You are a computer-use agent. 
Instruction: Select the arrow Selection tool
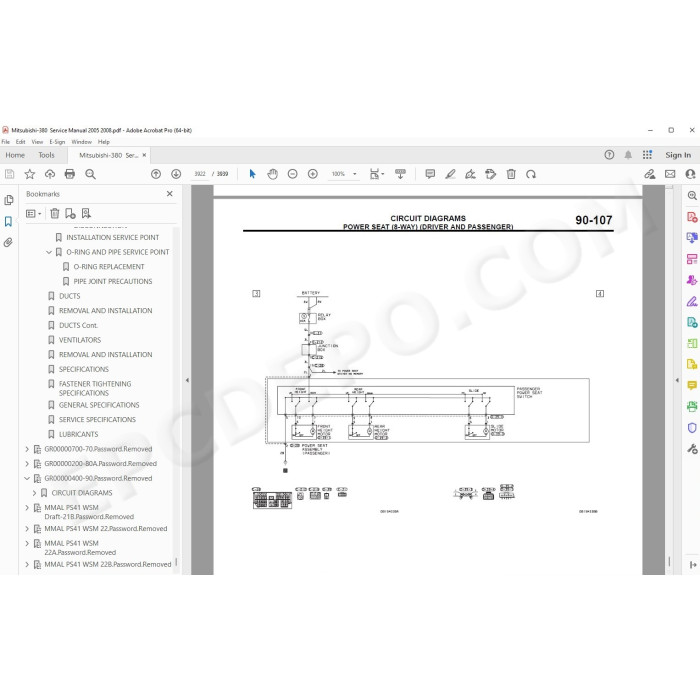pos(252,174)
